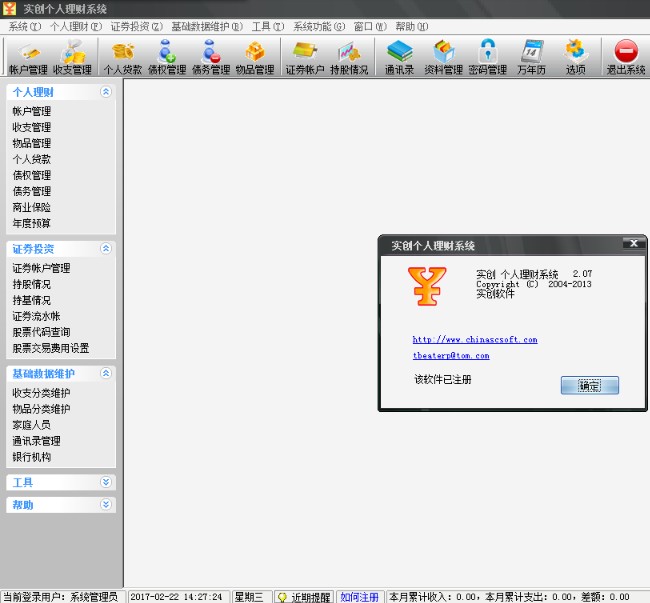Select 商业保险 in the sidebar
Screen dimensions: 650x603
click(x=32, y=207)
